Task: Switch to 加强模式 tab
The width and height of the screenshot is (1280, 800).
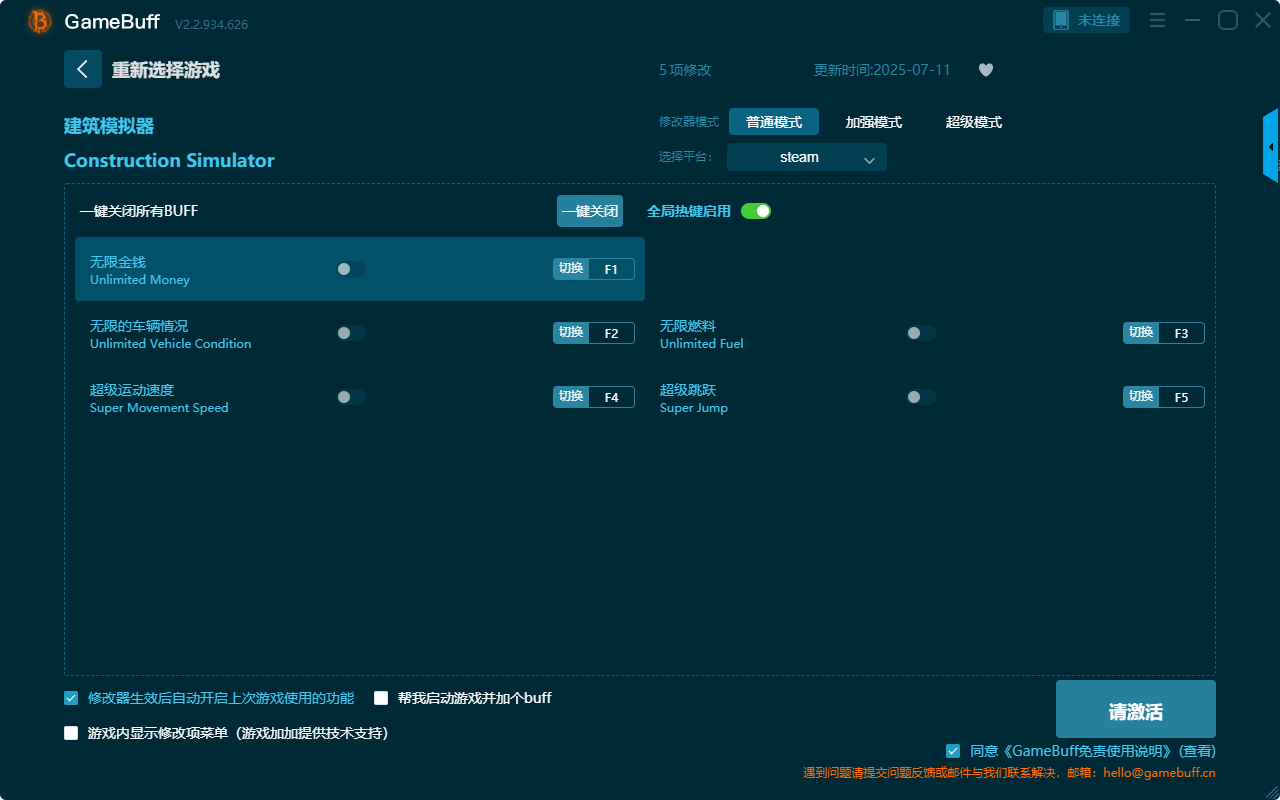Action: click(x=874, y=122)
